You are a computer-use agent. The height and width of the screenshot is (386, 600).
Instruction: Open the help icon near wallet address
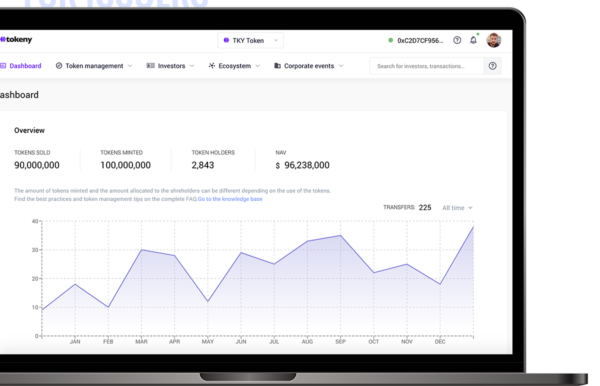(x=457, y=40)
